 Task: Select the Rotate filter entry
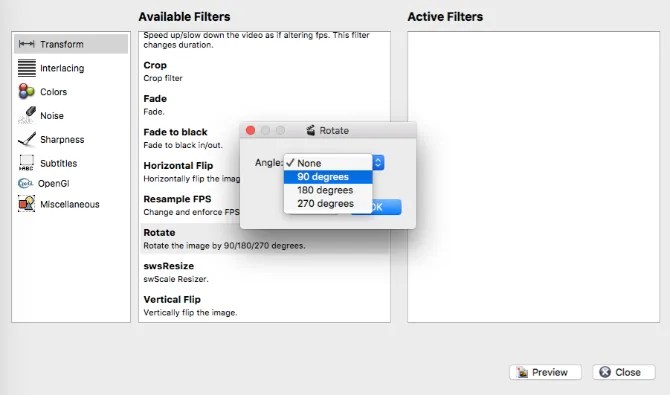(264, 239)
